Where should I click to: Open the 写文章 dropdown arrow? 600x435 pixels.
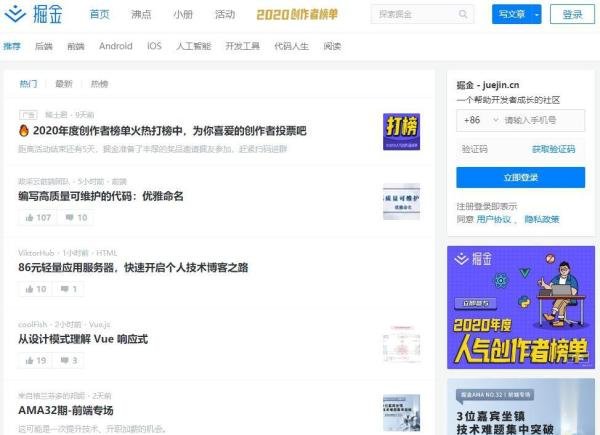tap(536, 15)
